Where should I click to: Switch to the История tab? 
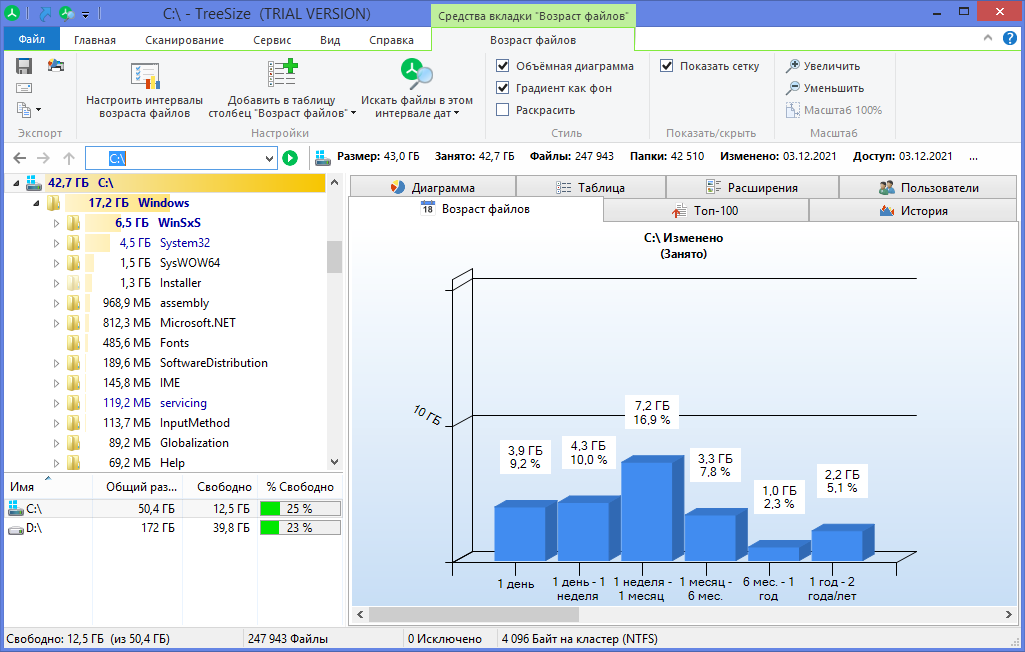click(x=913, y=211)
